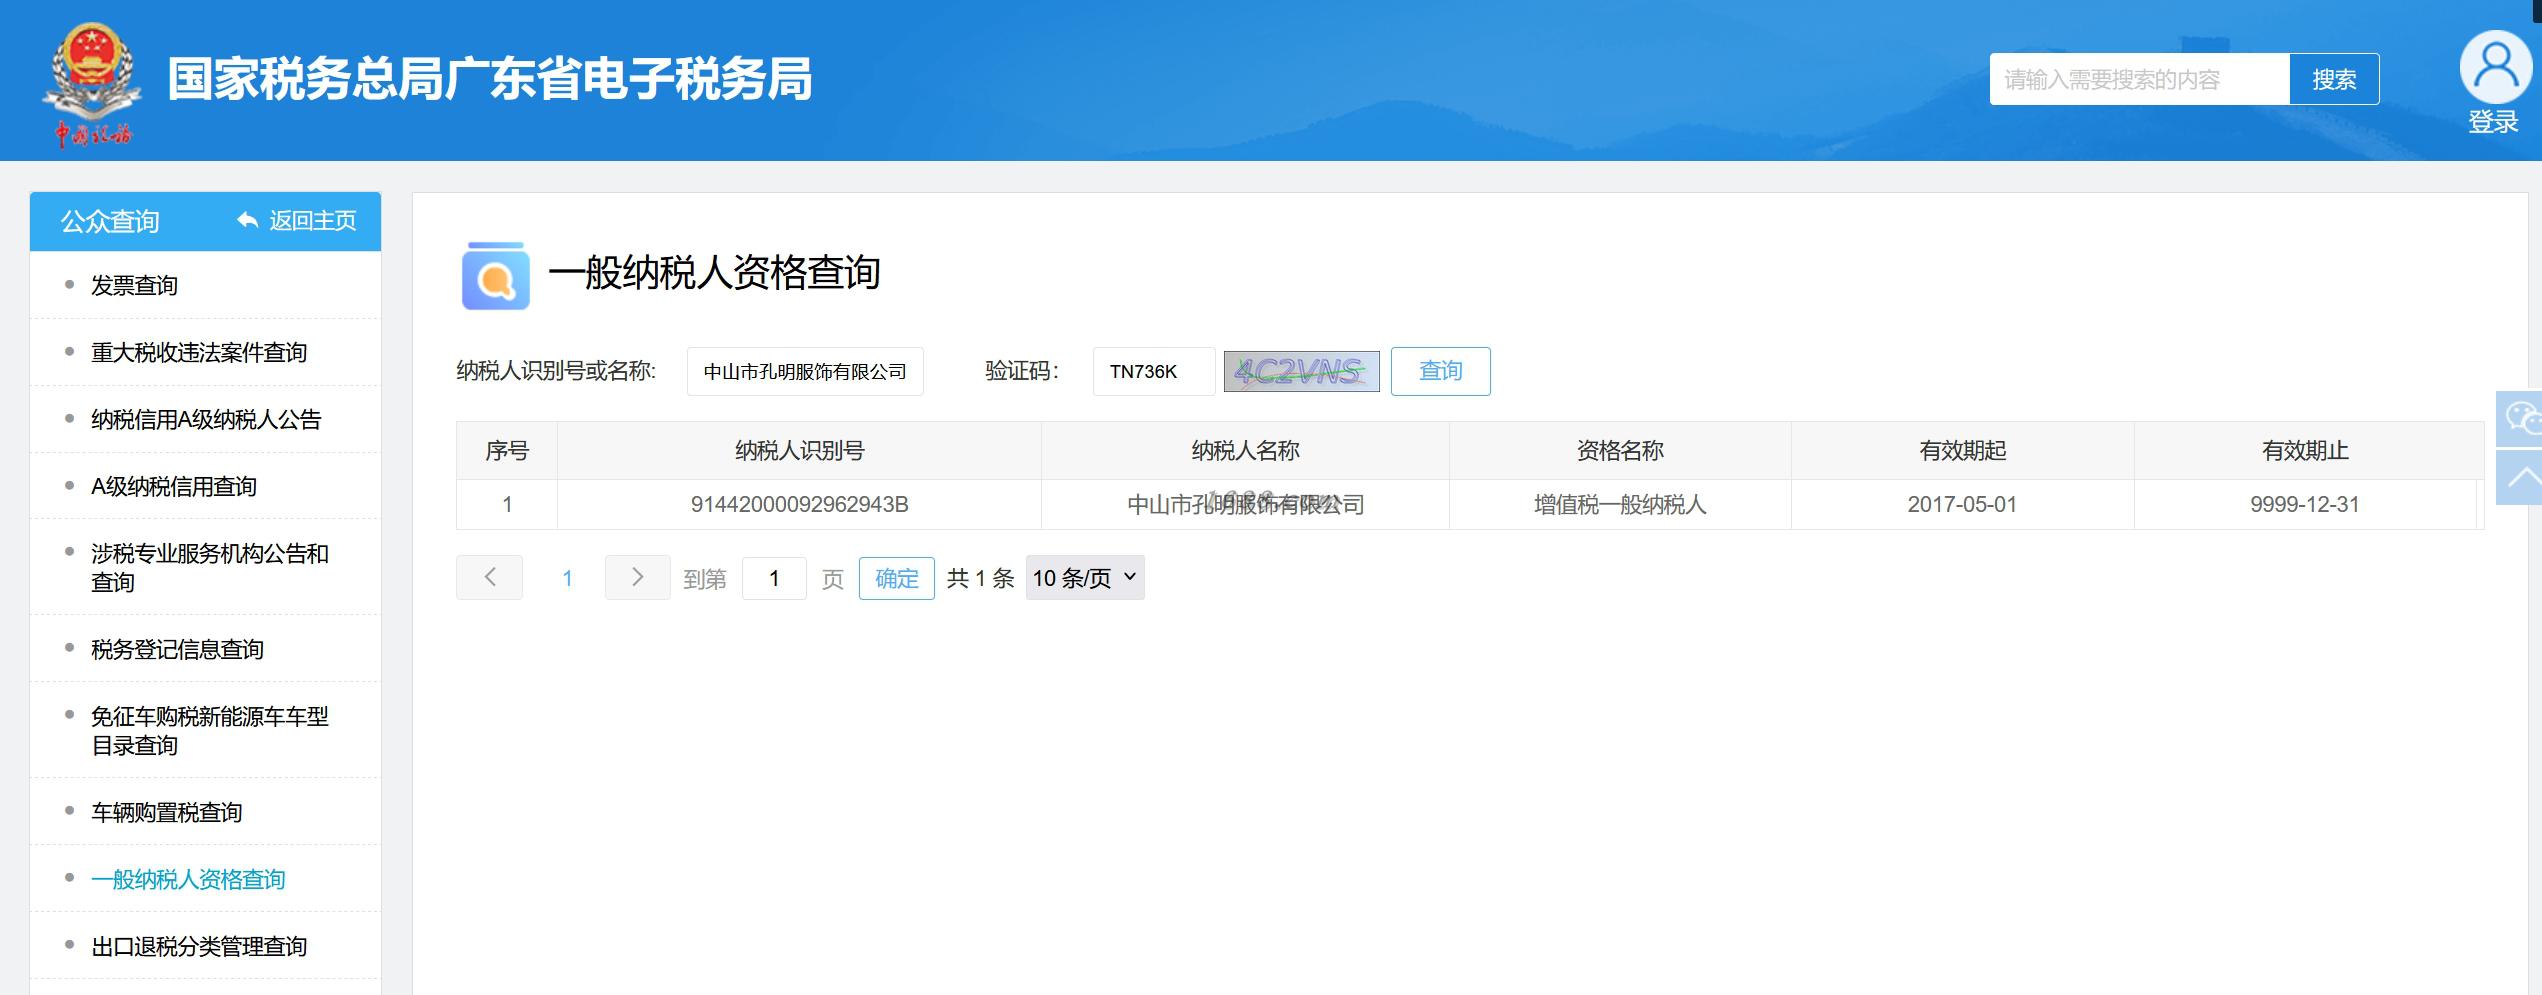Click the 资格名称 column header

[1620, 451]
